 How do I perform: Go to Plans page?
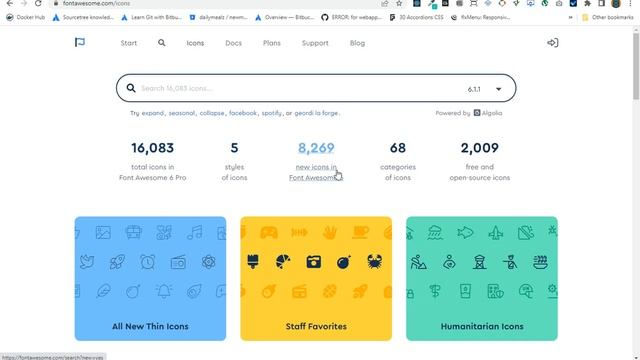272,43
